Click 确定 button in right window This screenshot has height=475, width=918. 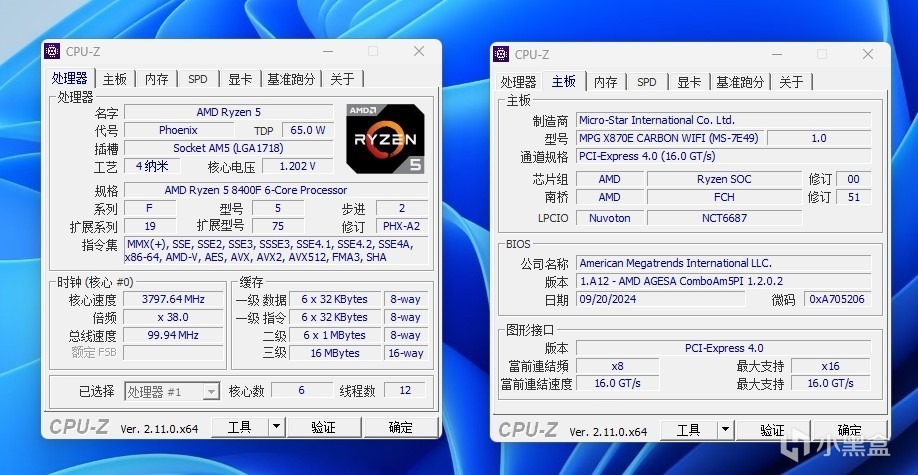coord(850,430)
